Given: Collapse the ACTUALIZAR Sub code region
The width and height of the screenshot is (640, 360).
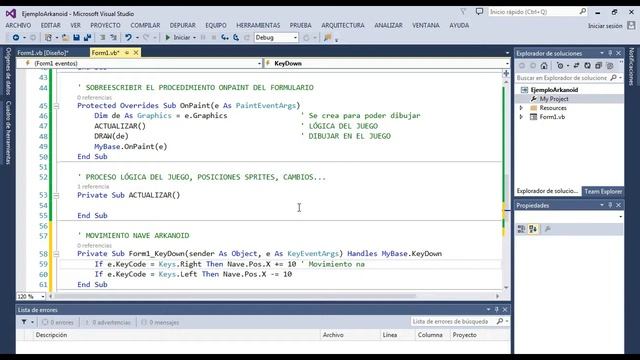Looking at the screenshot, I should point(56,196).
